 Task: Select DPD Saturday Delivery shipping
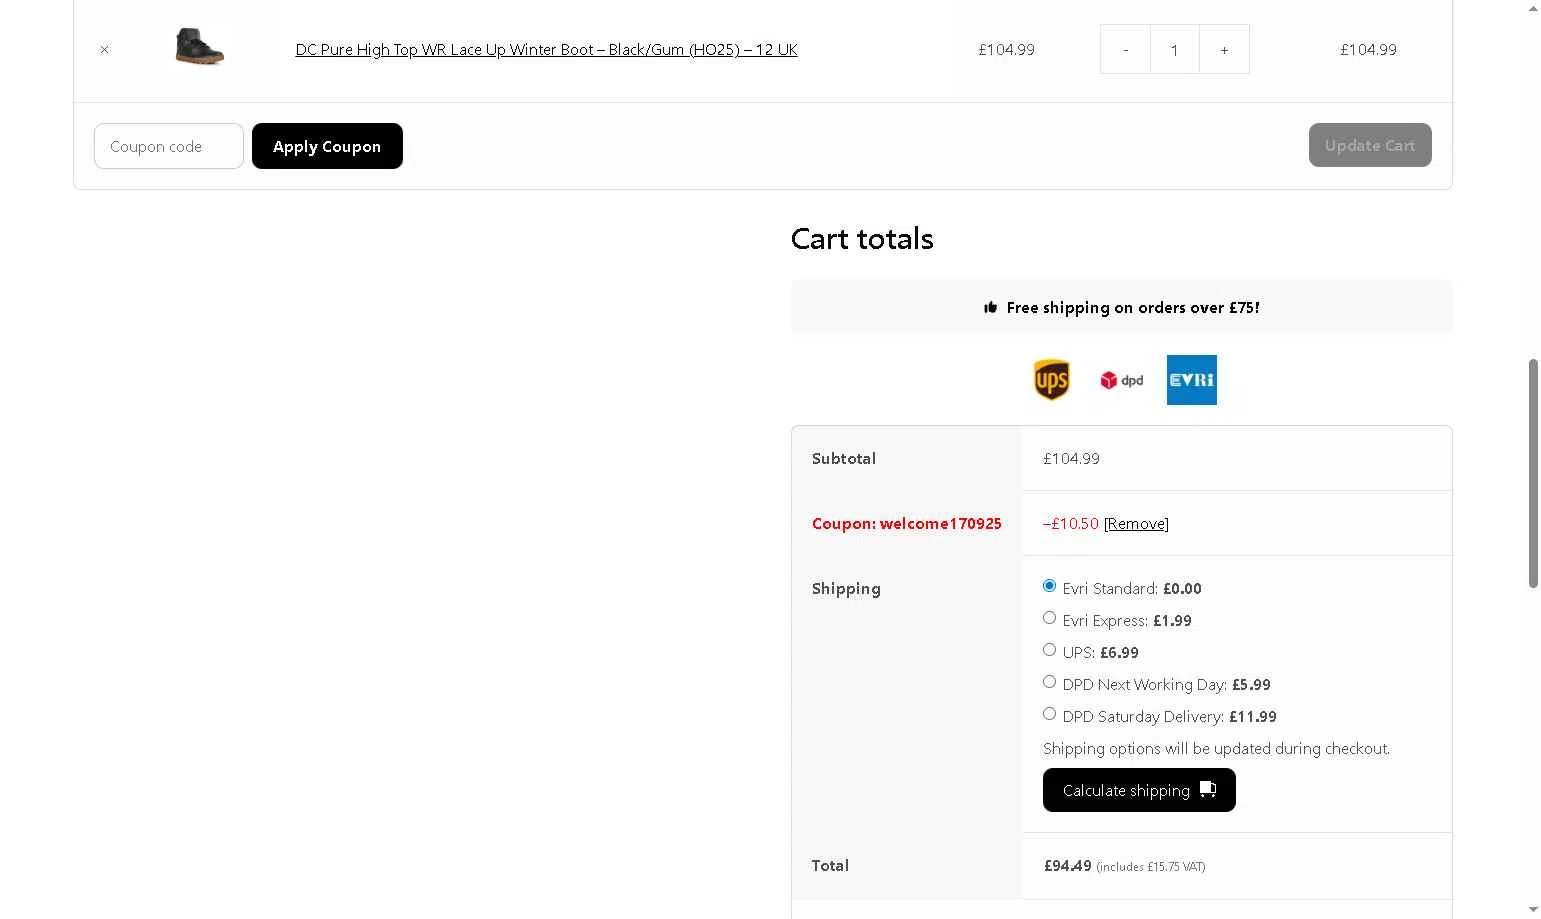(1049, 713)
